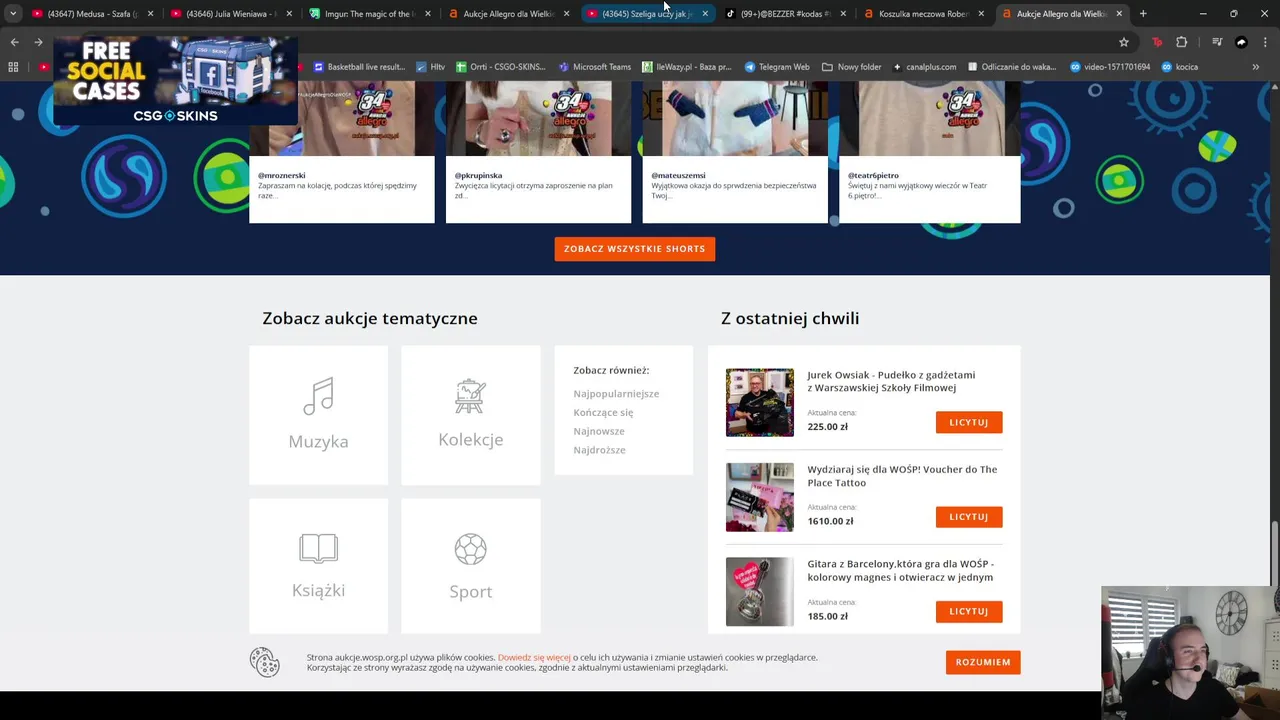Switch to the BEZZER TikTok tab
Screen dimensions: 1280x720
click(785, 14)
